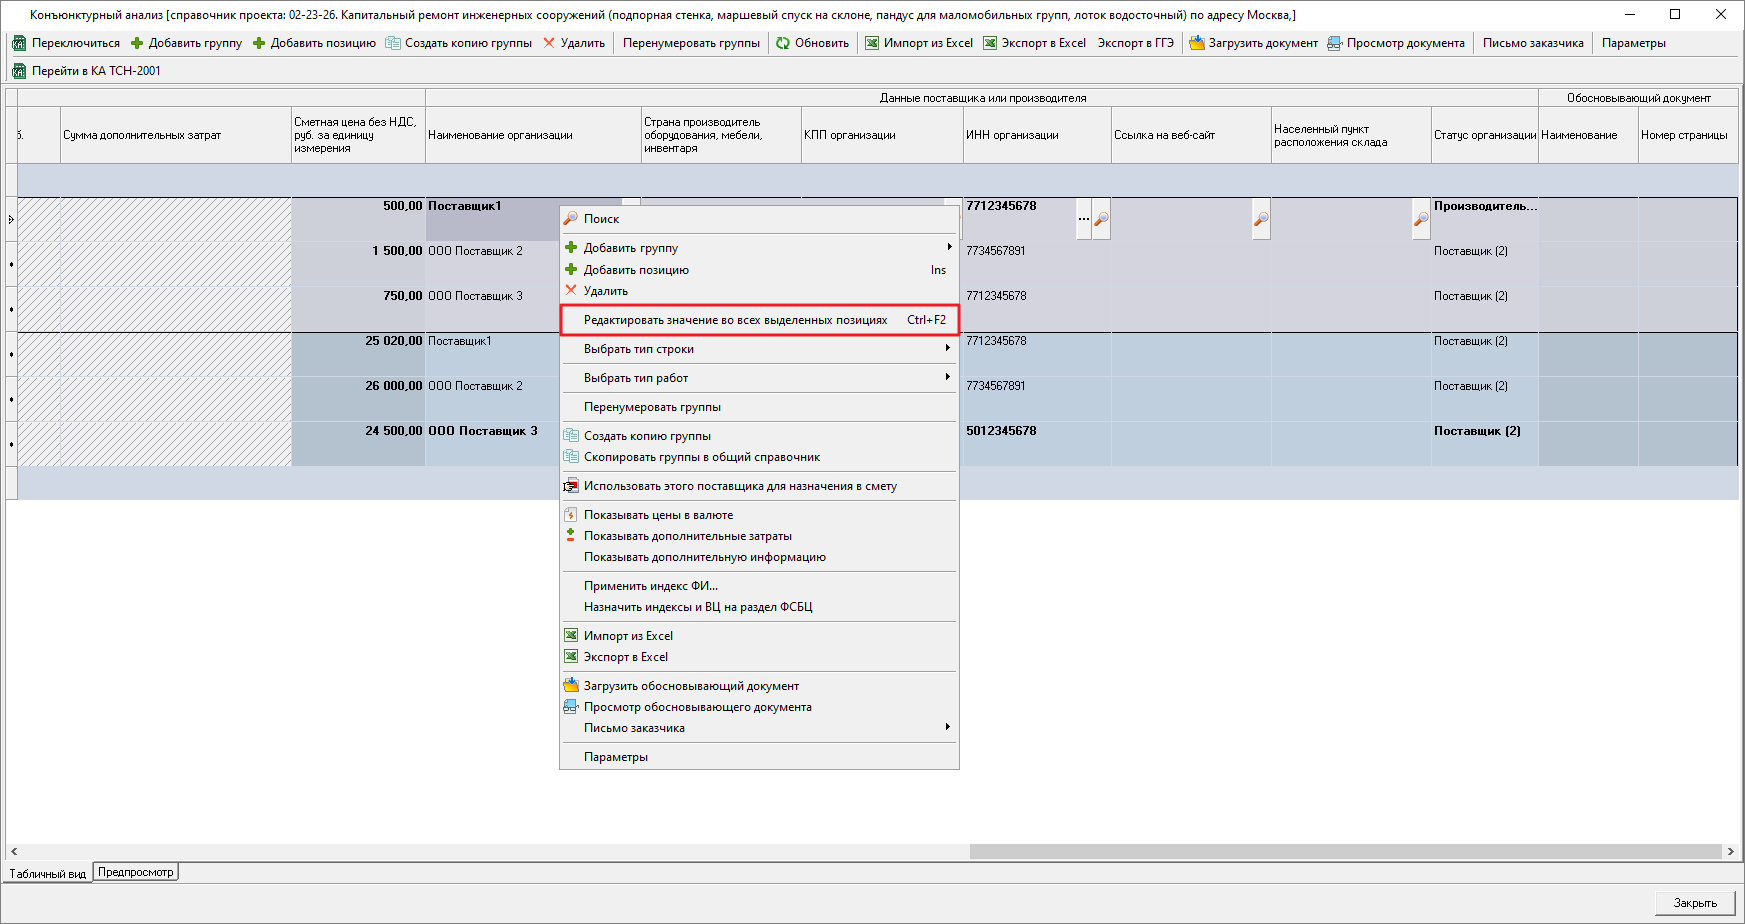Click the Перейти в КА ТСН-2001 icon
This screenshot has height=924, width=1745.
coord(19,71)
